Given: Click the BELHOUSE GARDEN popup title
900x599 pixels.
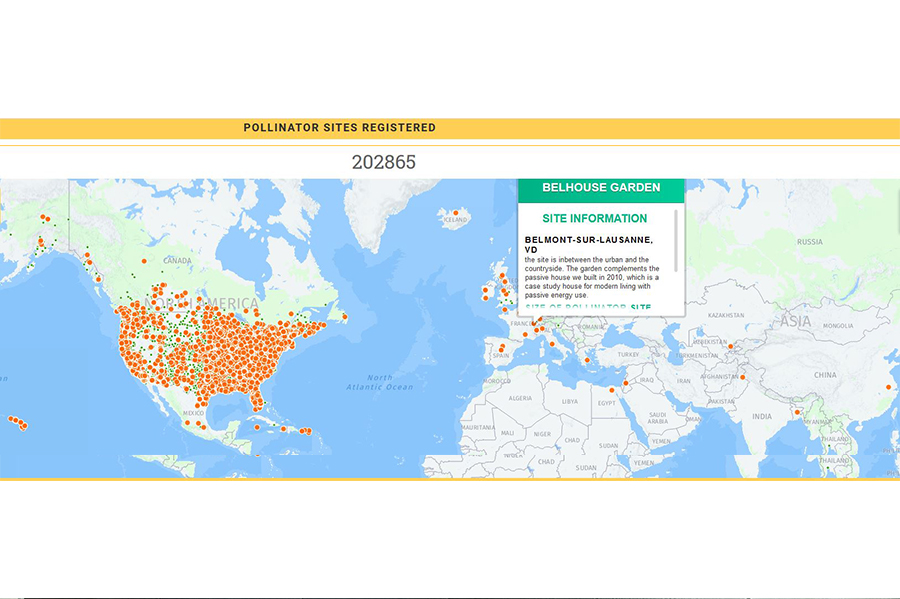Looking at the screenshot, I should click(x=601, y=188).
